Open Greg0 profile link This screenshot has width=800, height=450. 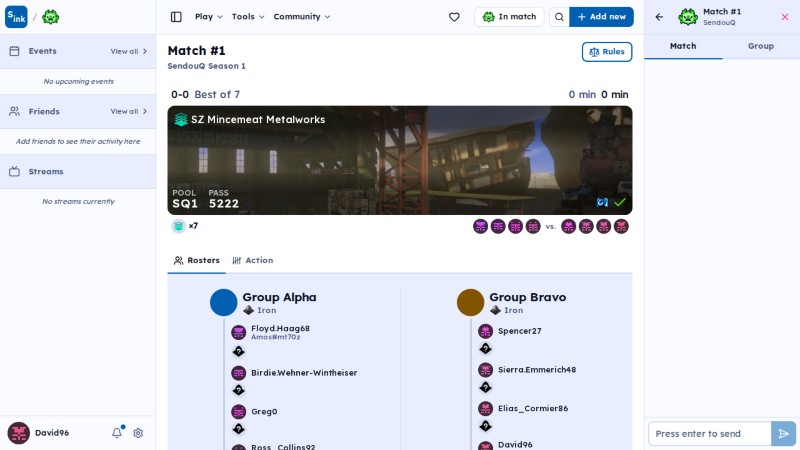click(264, 412)
